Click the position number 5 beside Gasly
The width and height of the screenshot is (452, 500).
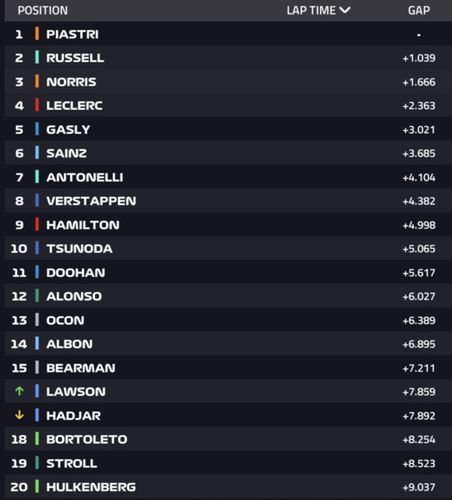click(x=19, y=129)
